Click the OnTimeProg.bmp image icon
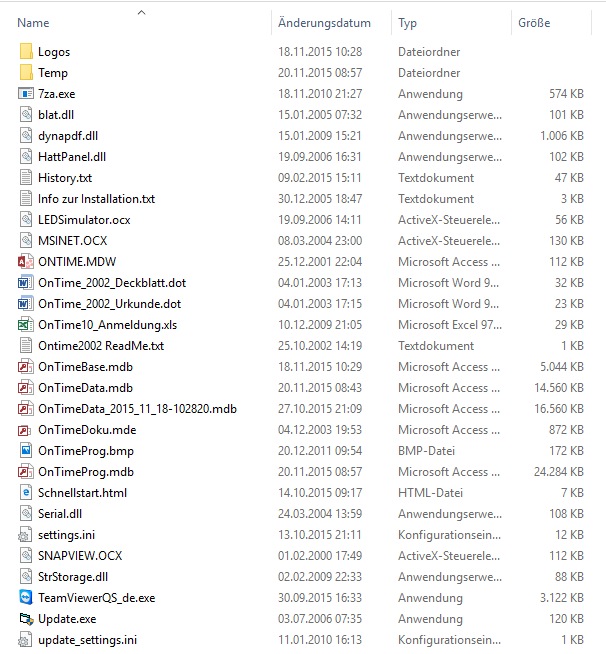The image size is (606, 654). [x=26, y=450]
